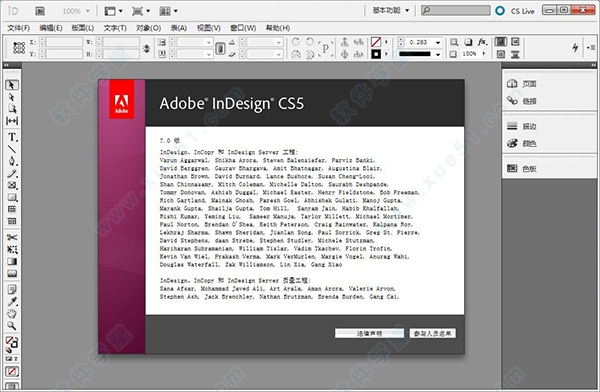Open the 表(A) menu
Image resolution: width=600 pixels, height=392 pixels.
(x=179, y=28)
